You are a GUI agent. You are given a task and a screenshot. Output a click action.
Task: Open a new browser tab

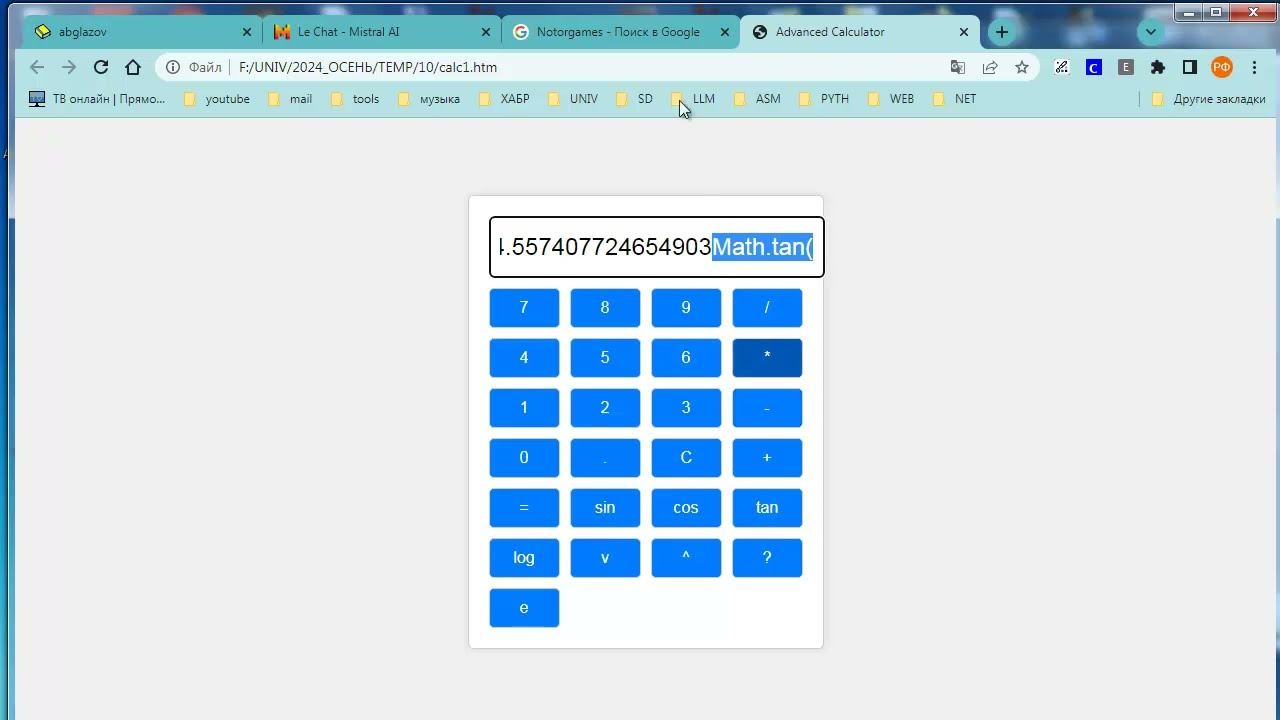[x=1002, y=32]
